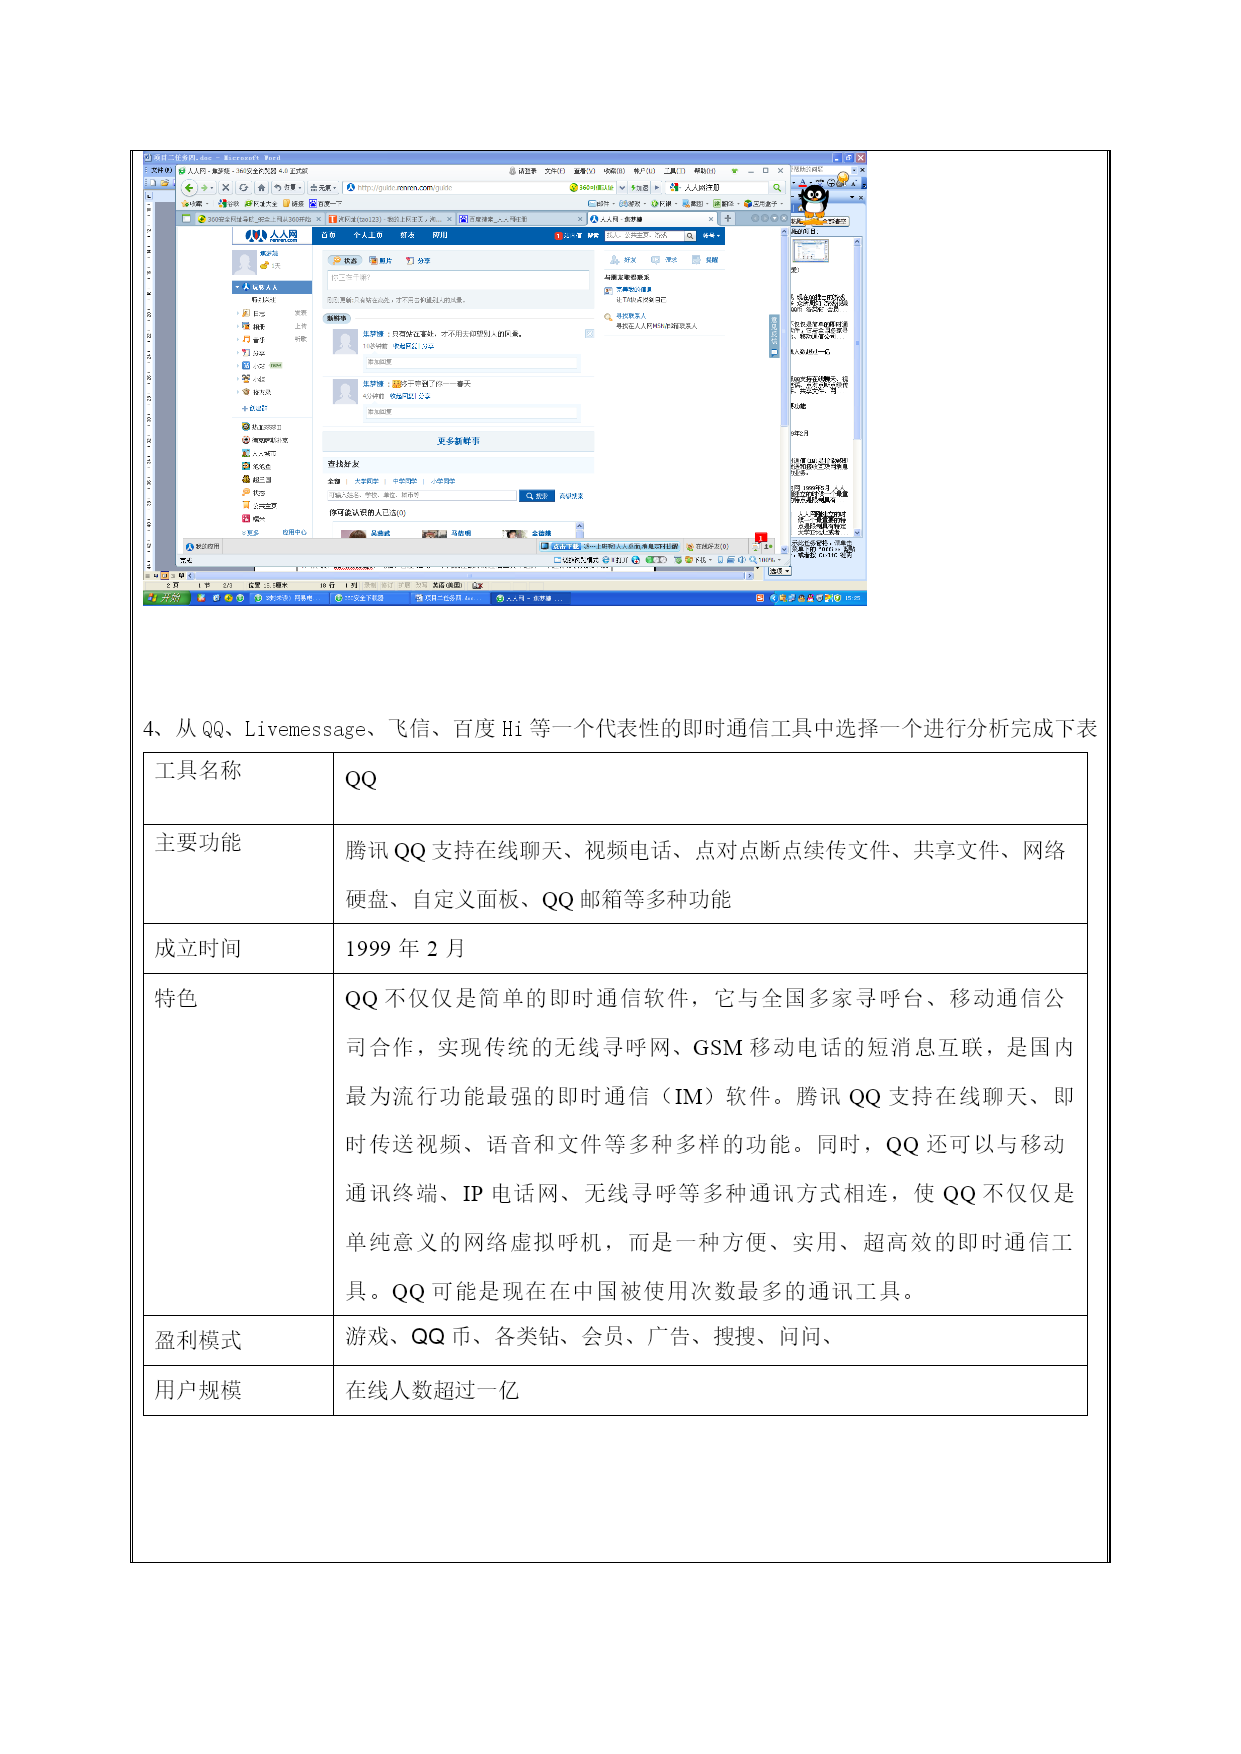This screenshot has height=1754, width=1241.
Task: Click the red notification badge at page bottom
Action: tap(760, 538)
